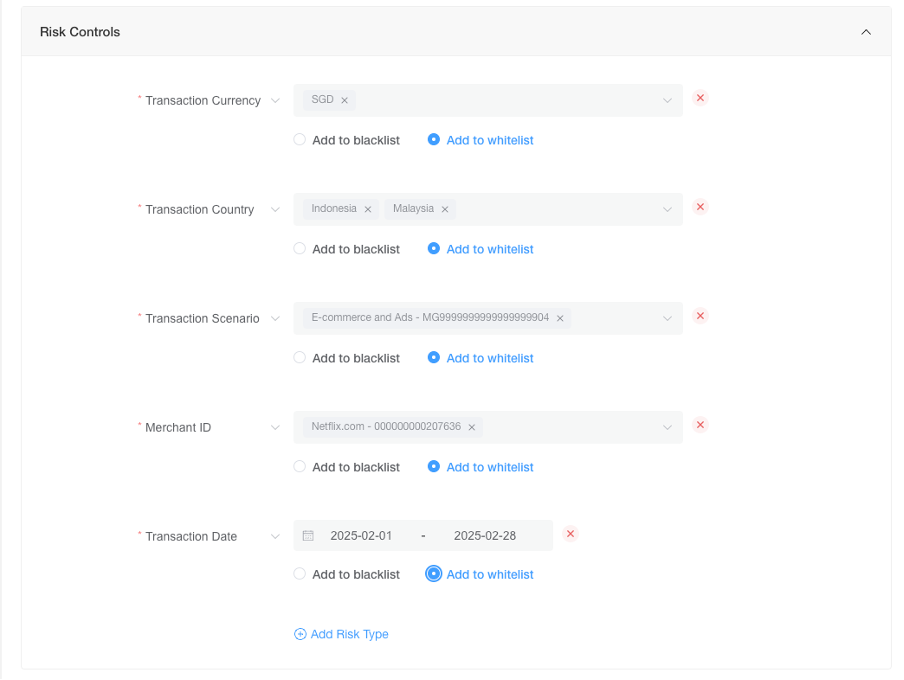Delete the Transaction Country risk row
This screenshot has width=904, height=680.
(x=700, y=207)
